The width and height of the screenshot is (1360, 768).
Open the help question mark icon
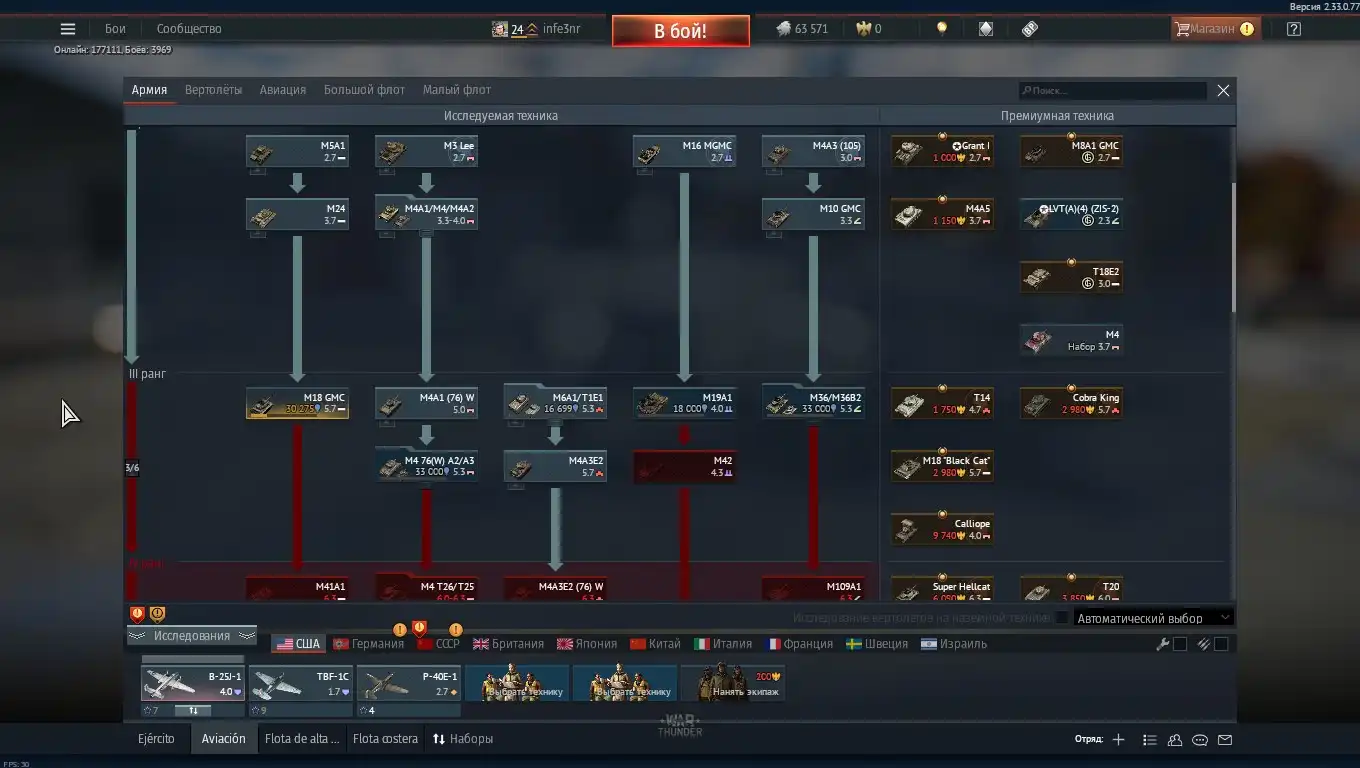pos(1293,29)
